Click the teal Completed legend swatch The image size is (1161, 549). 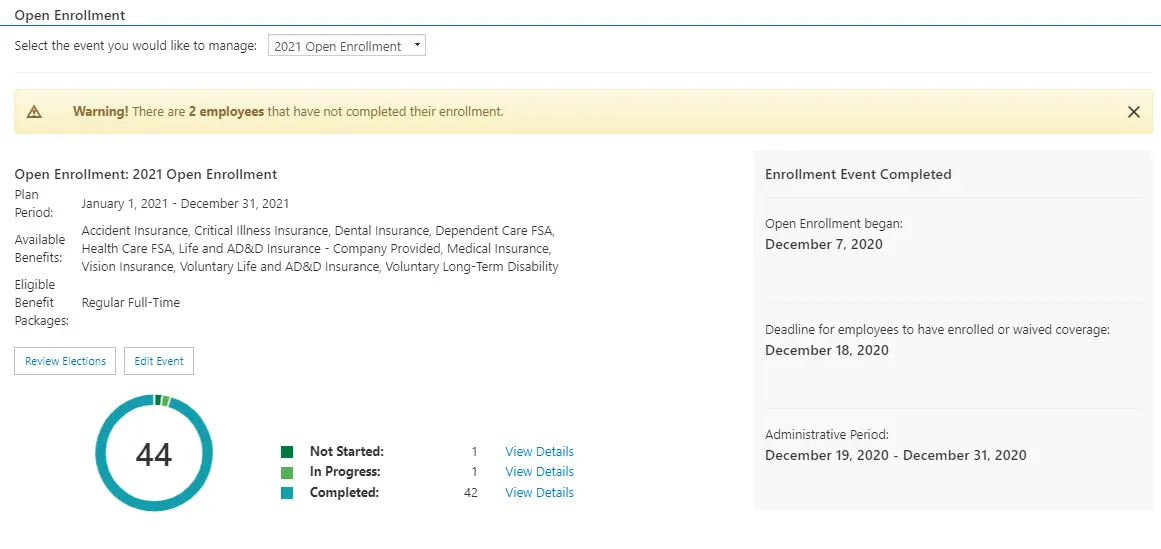pos(287,493)
